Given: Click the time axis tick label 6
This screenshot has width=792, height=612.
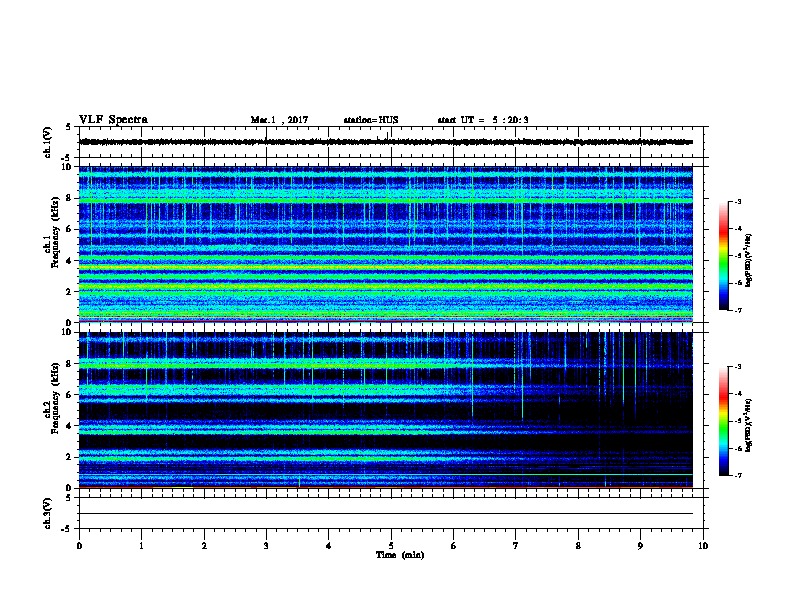Looking at the screenshot, I should (x=454, y=546).
